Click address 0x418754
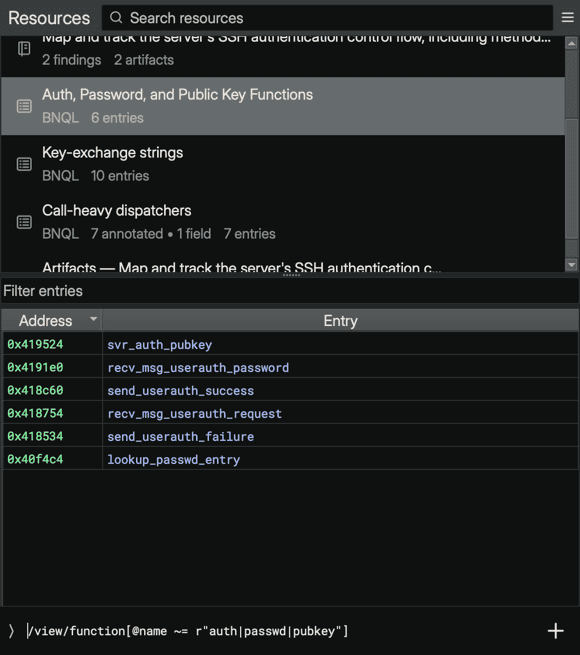This screenshot has width=580, height=655. point(35,413)
